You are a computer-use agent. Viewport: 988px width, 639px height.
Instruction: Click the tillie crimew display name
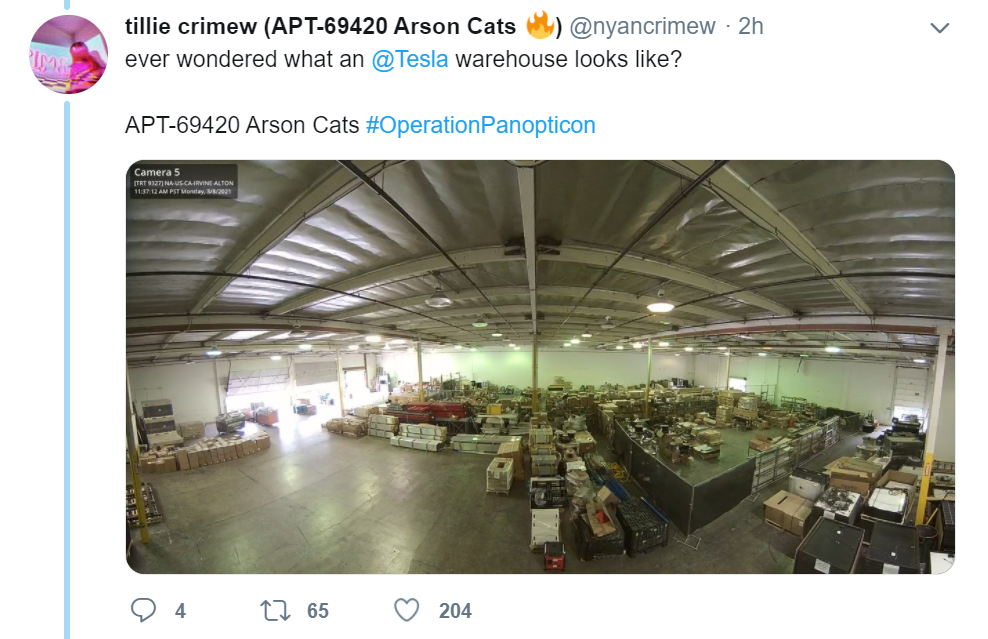pyautogui.click(x=191, y=26)
